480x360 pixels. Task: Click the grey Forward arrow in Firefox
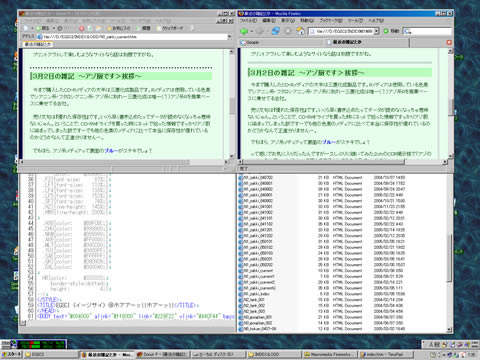[260, 31]
